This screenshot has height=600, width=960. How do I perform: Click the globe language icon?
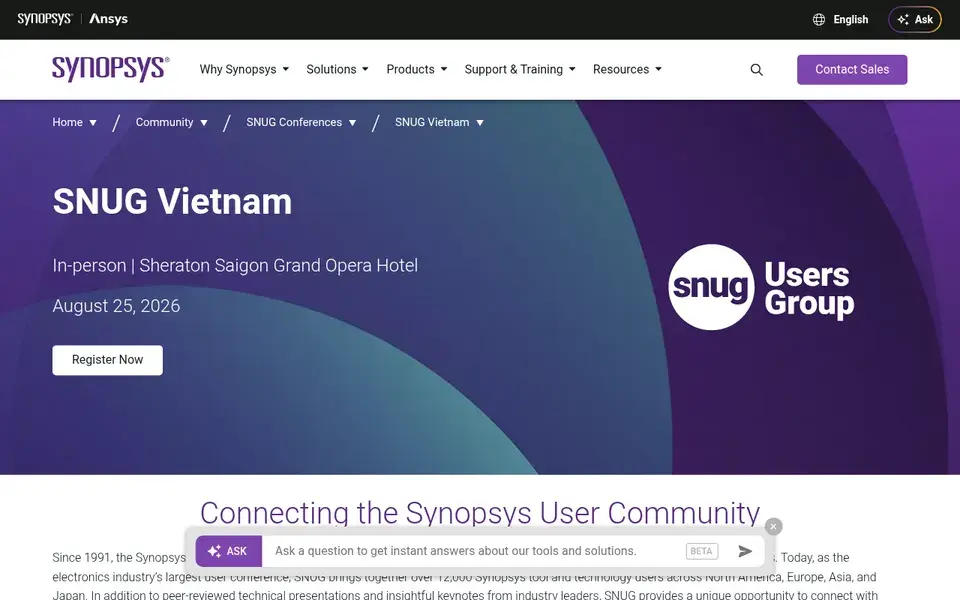point(819,20)
